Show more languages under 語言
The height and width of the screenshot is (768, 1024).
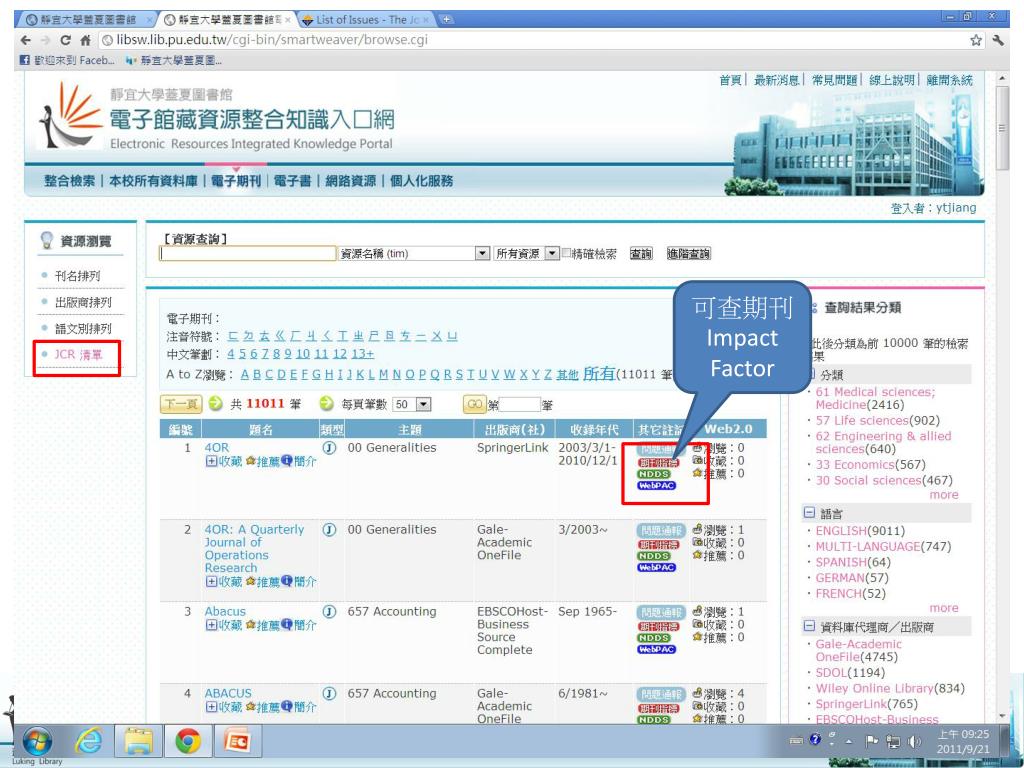click(944, 608)
